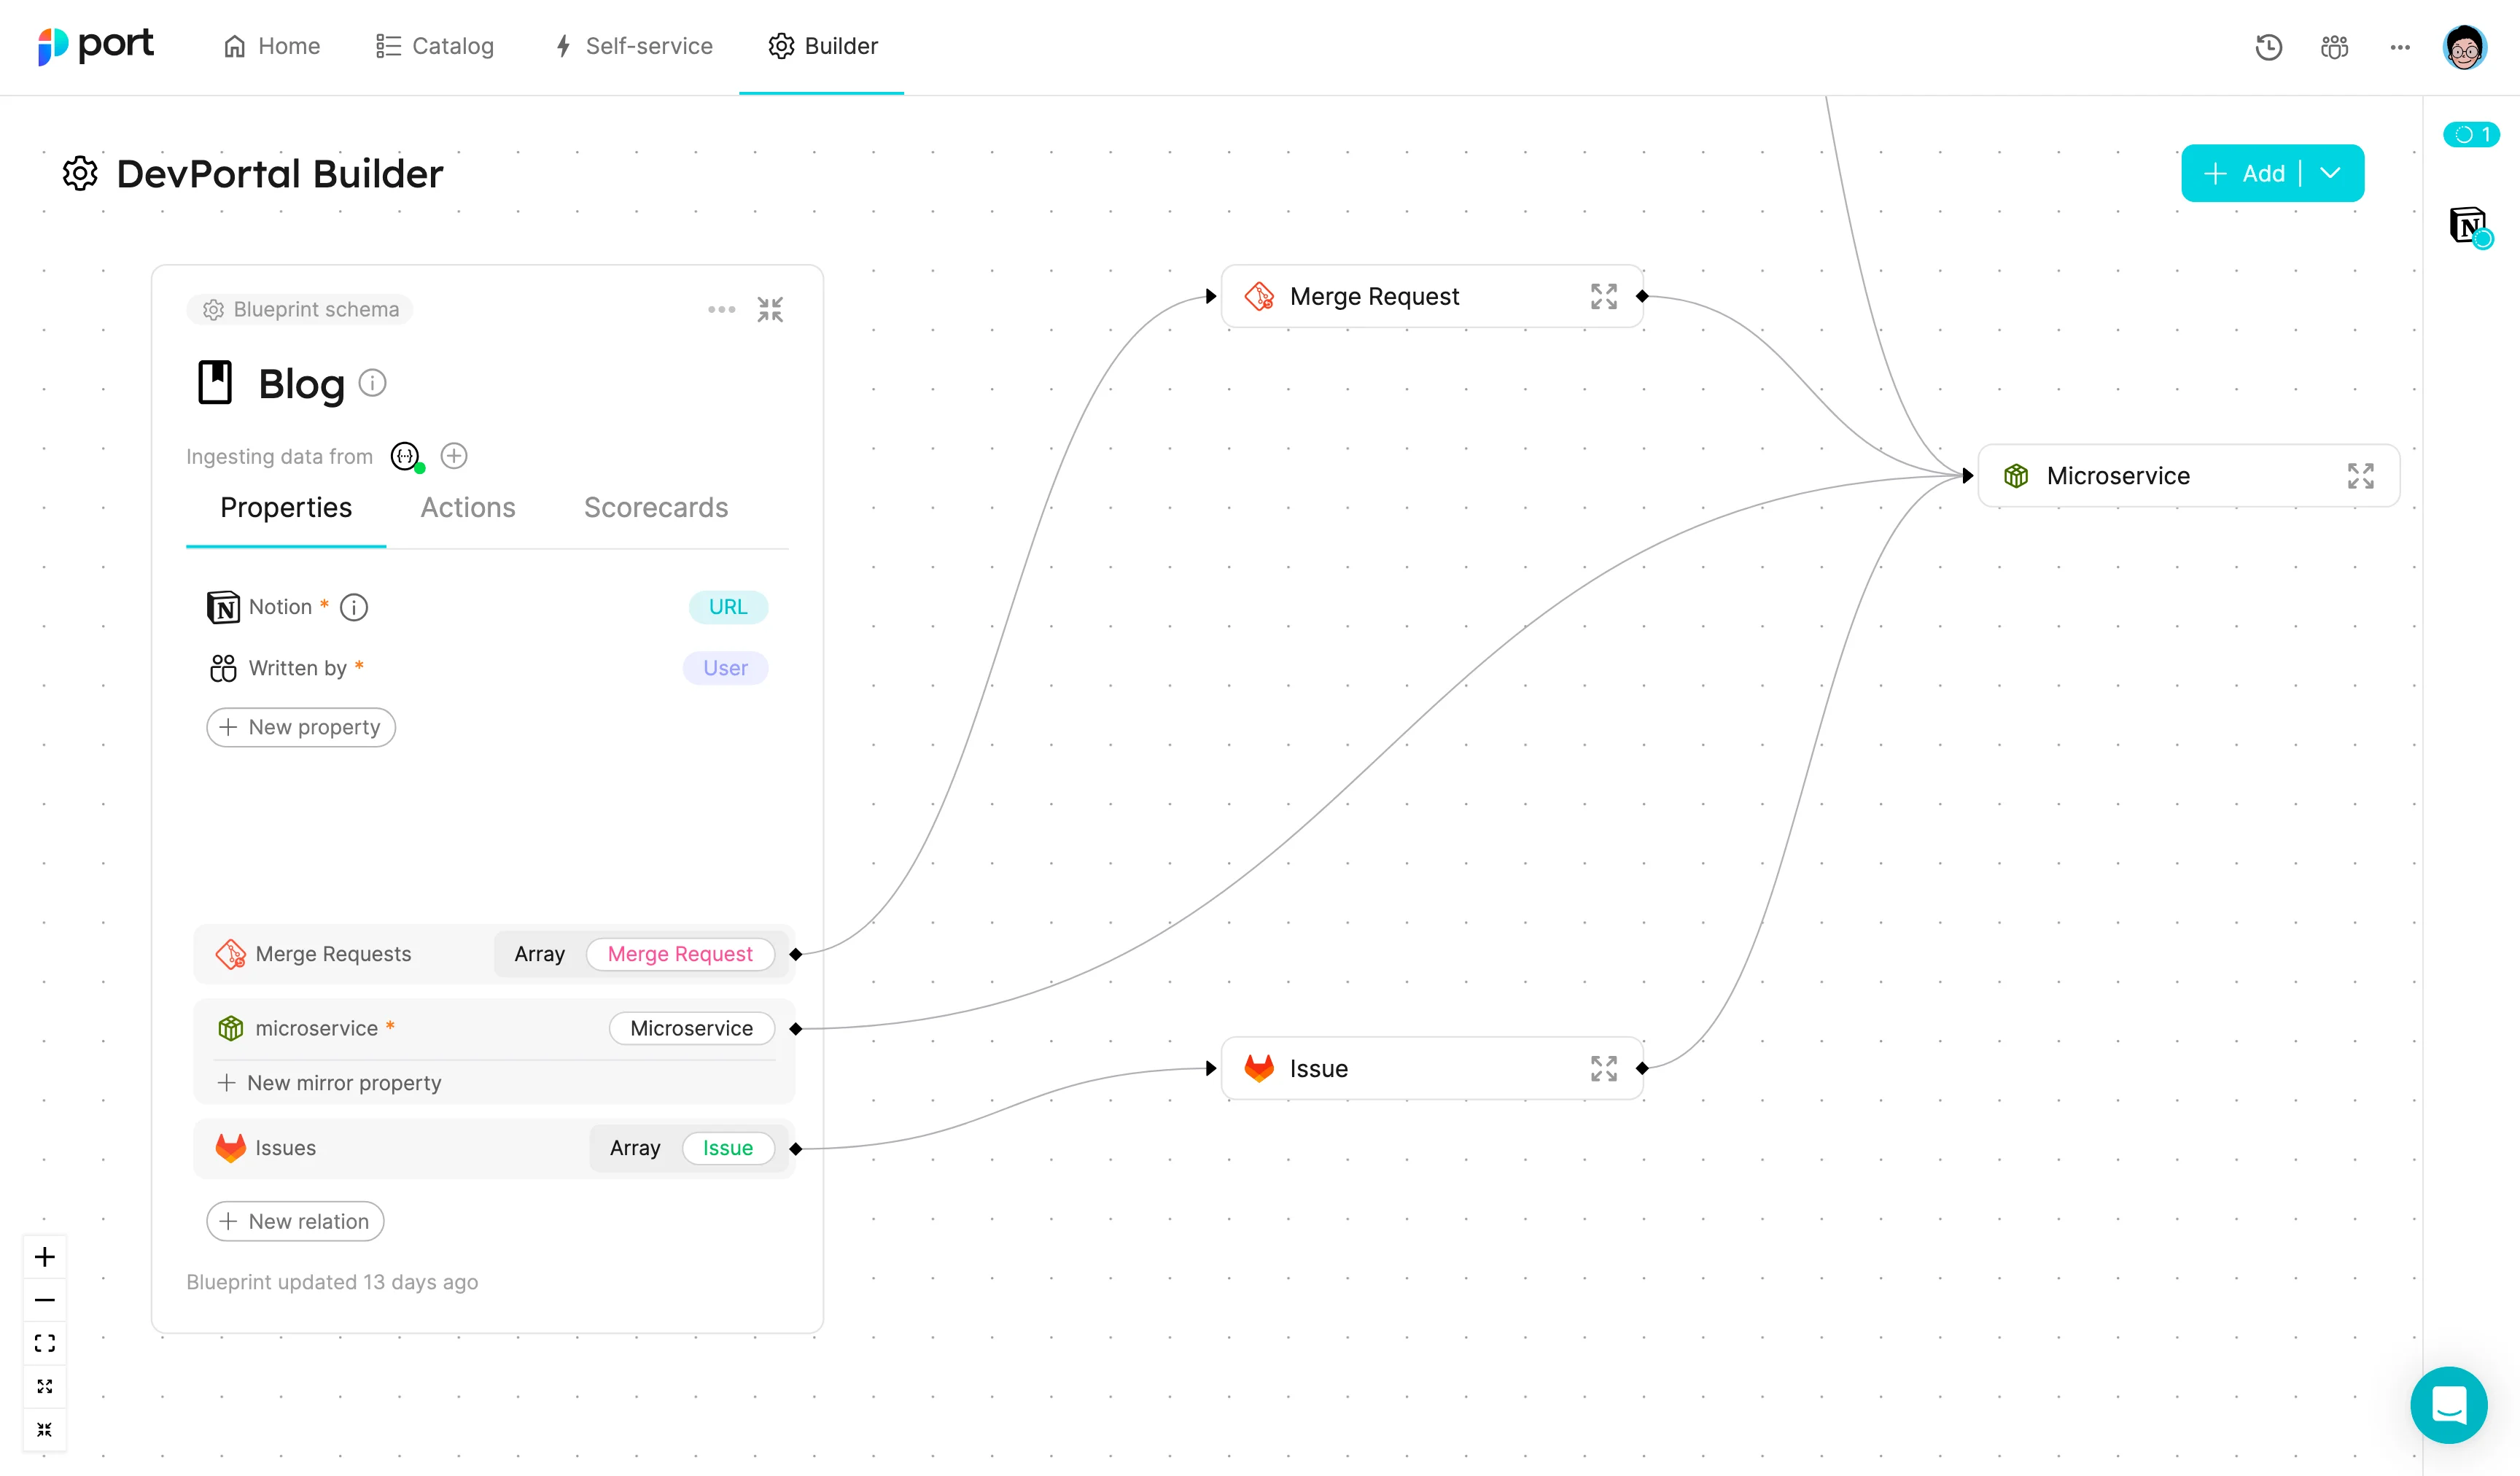Switch to the Actions tab
The height and width of the screenshot is (1476, 2520).
[x=468, y=508]
